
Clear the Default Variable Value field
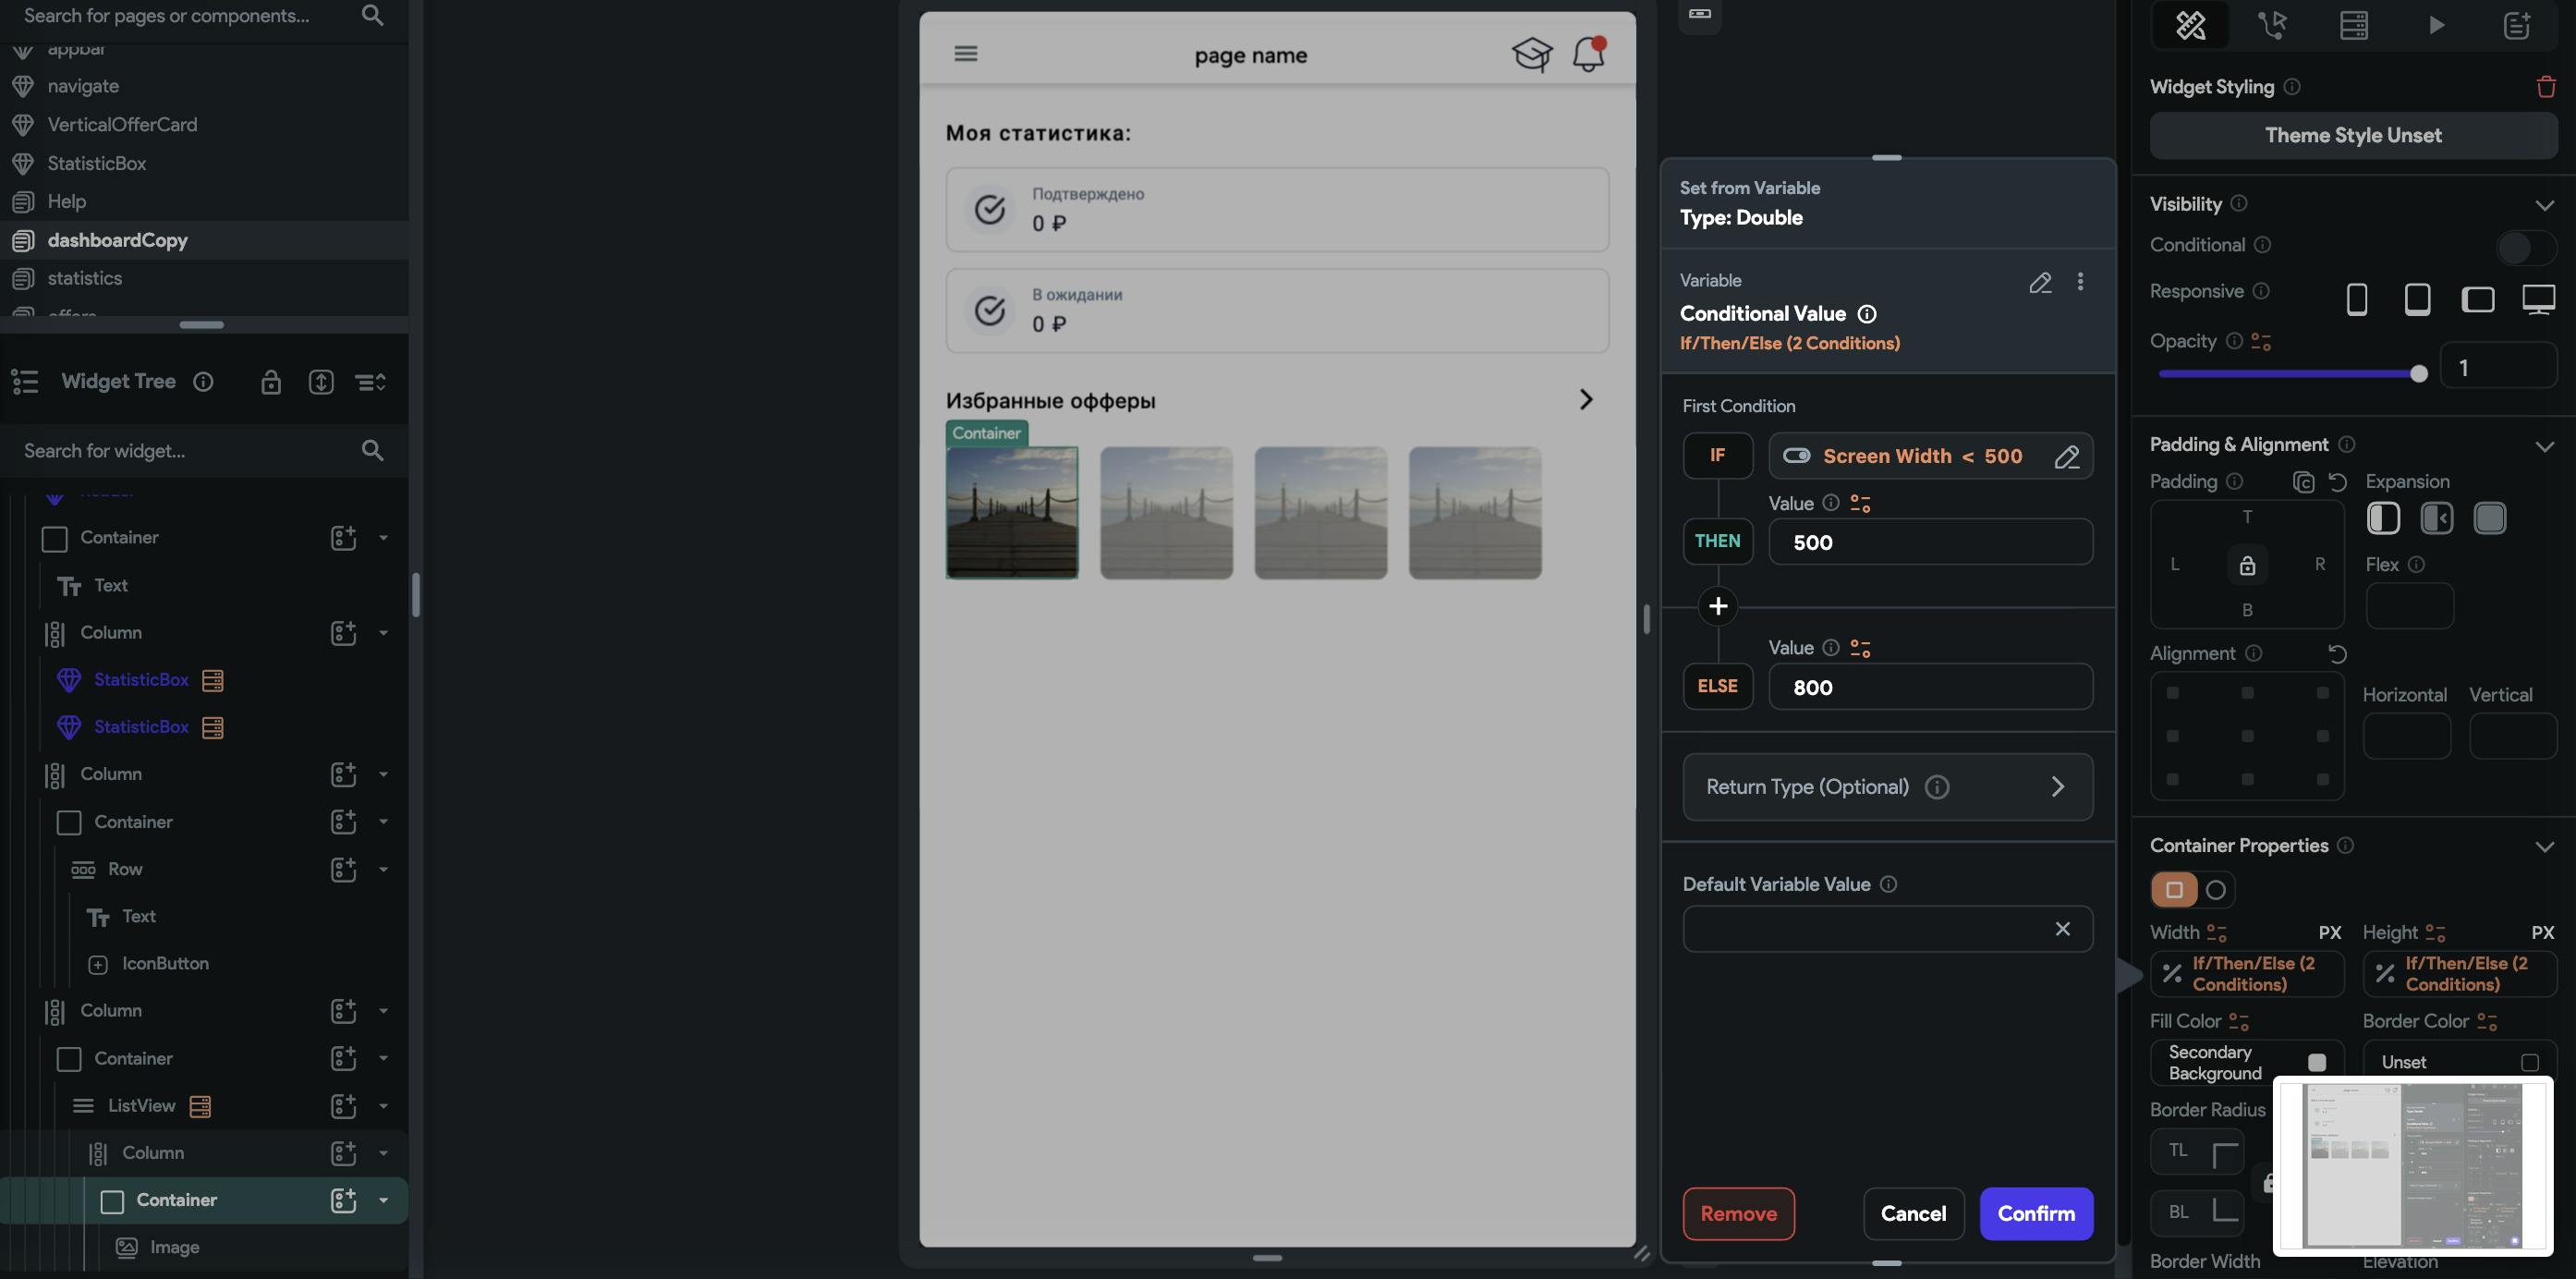[2062, 929]
